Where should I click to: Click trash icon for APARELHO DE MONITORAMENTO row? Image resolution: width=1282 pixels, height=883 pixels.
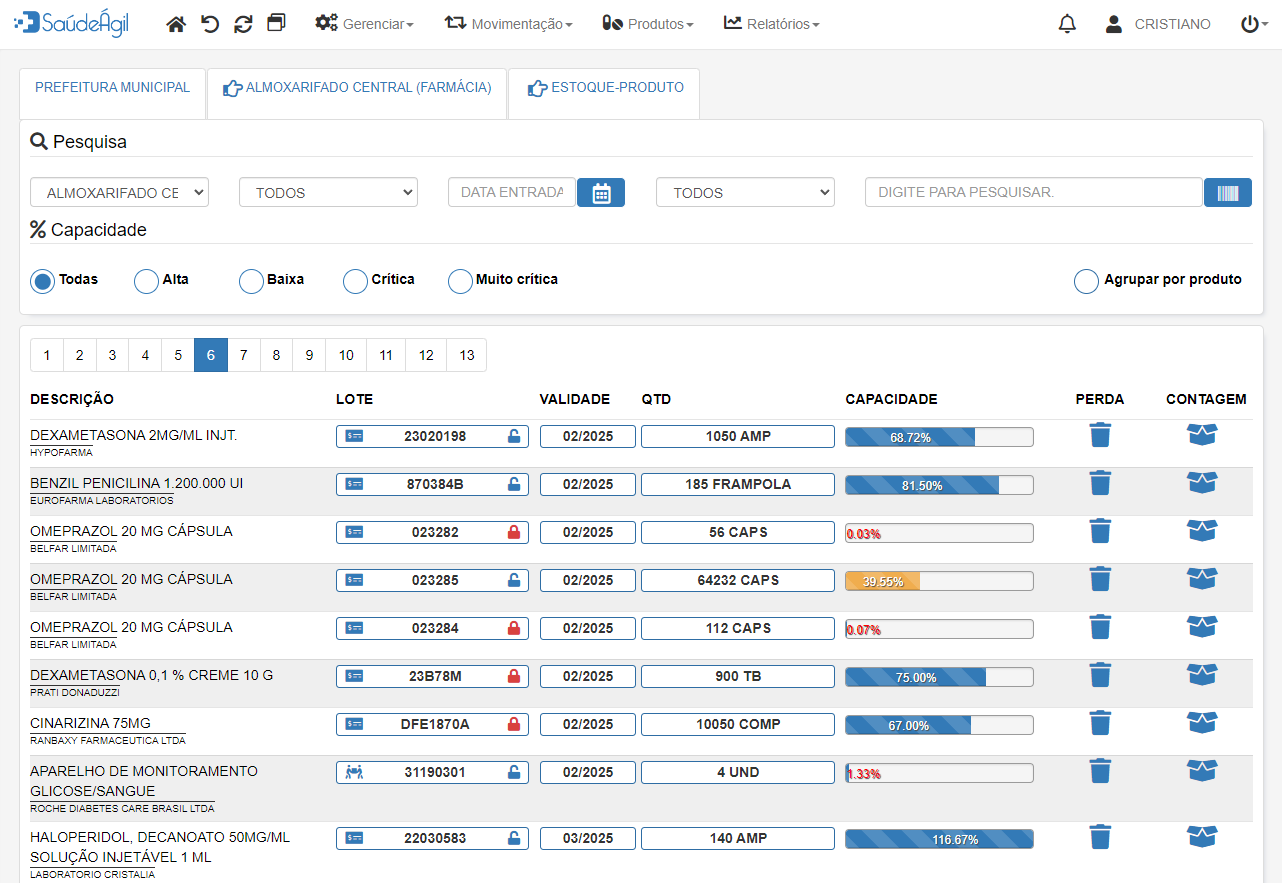coord(1100,771)
